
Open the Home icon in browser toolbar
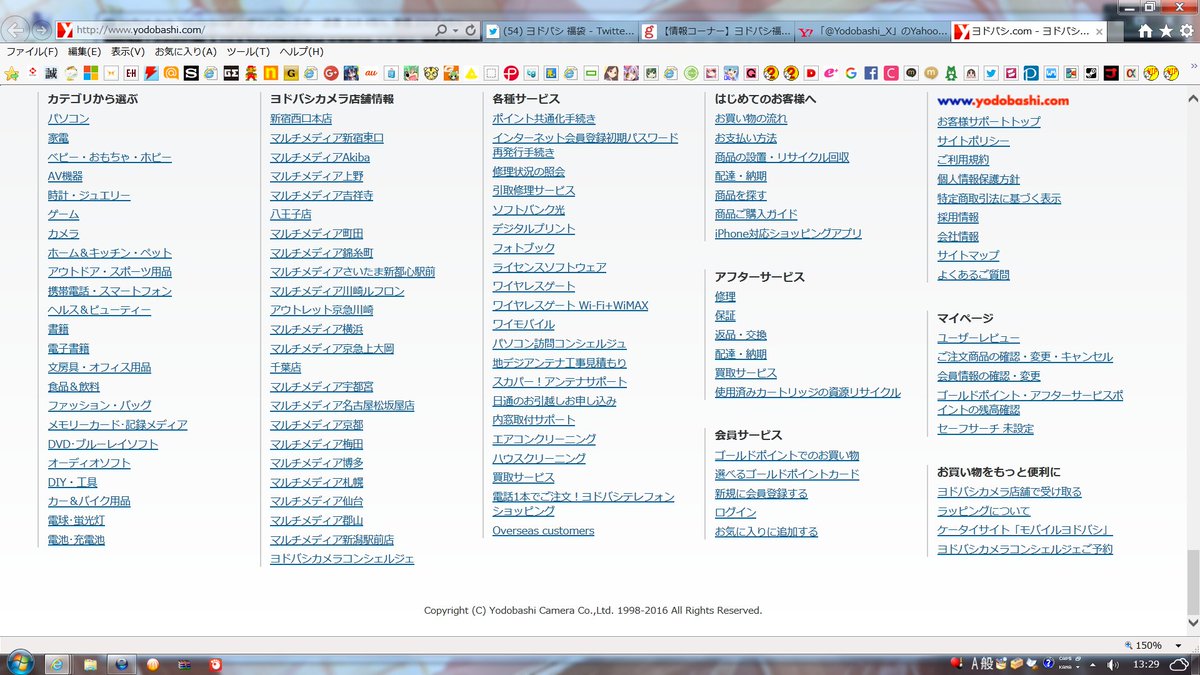(1145, 31)
